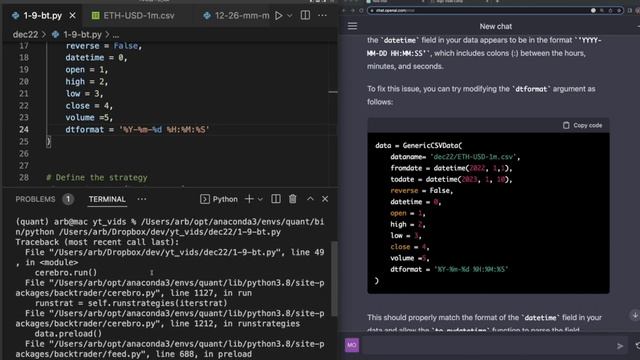Click the New chat title
The width and height of the screenshot is (640, 360).
pos(496,26)
